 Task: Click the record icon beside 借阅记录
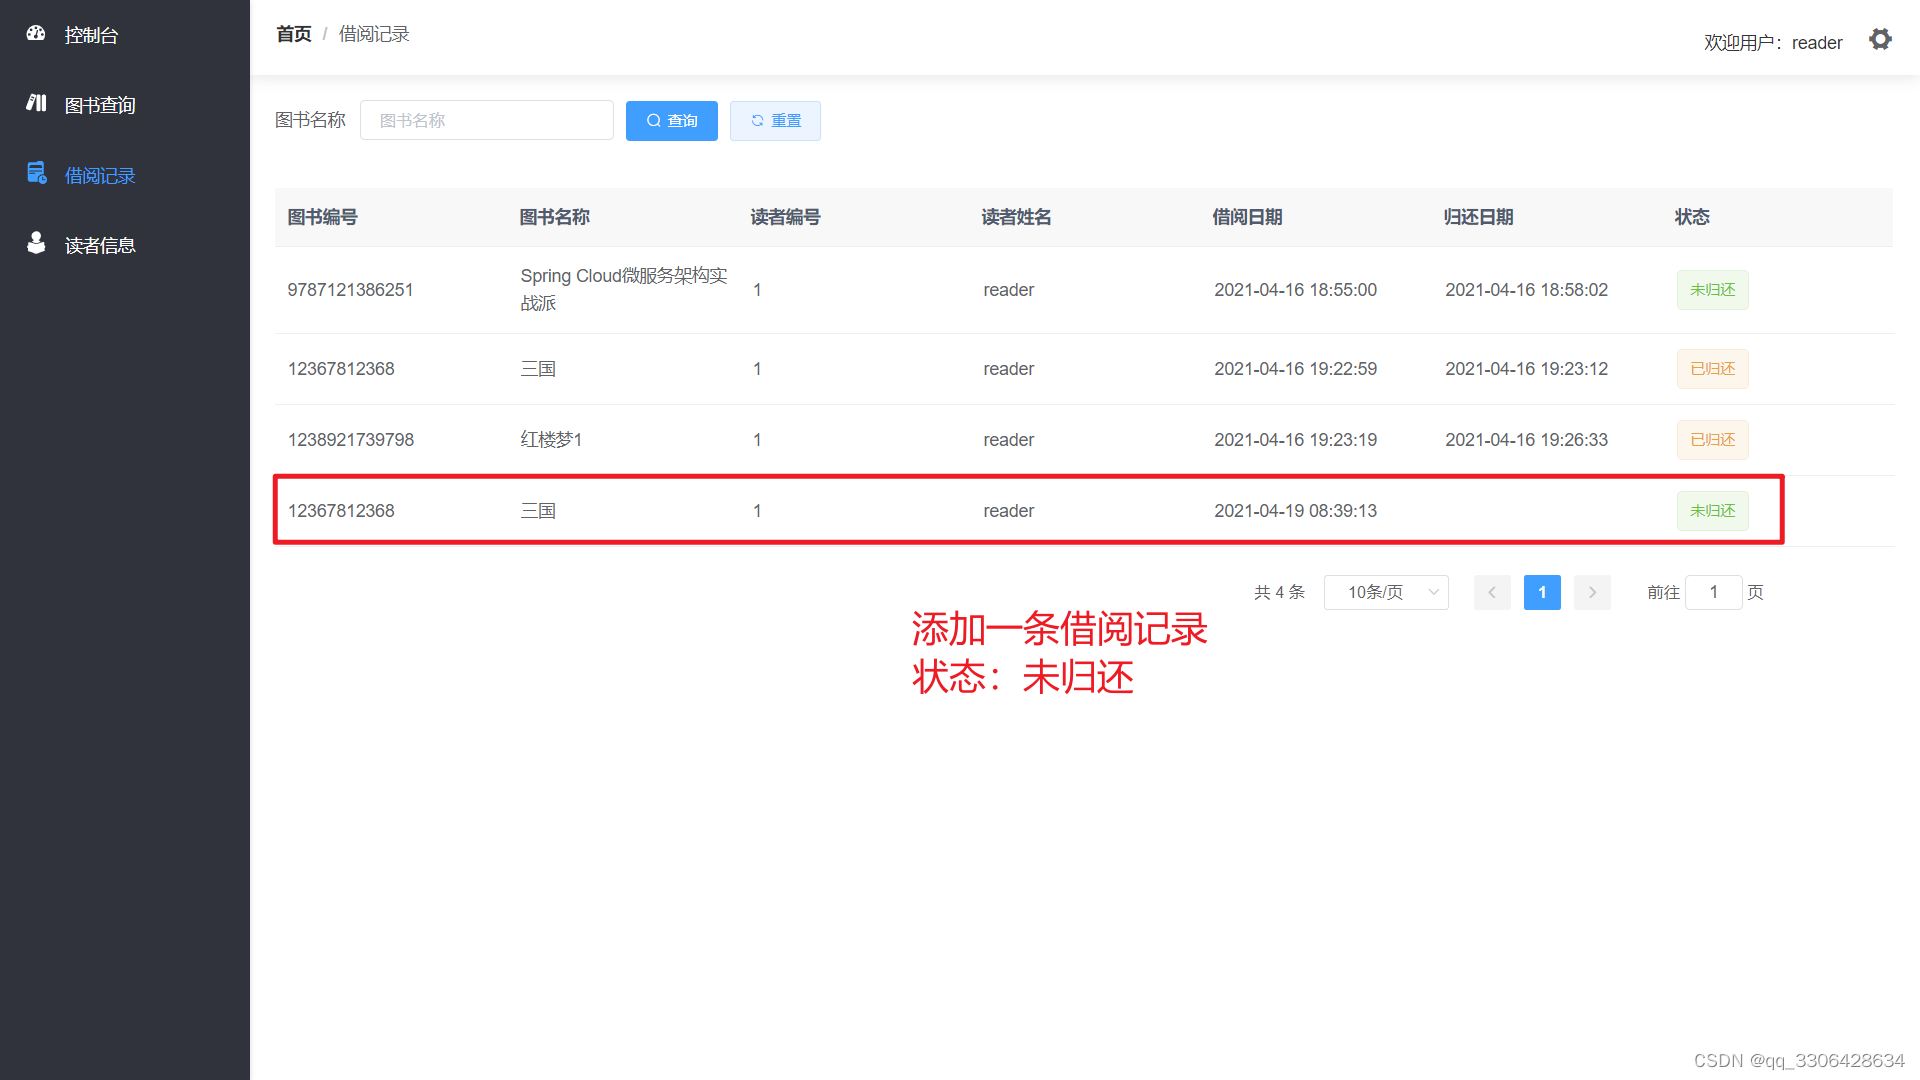[37, 173]
